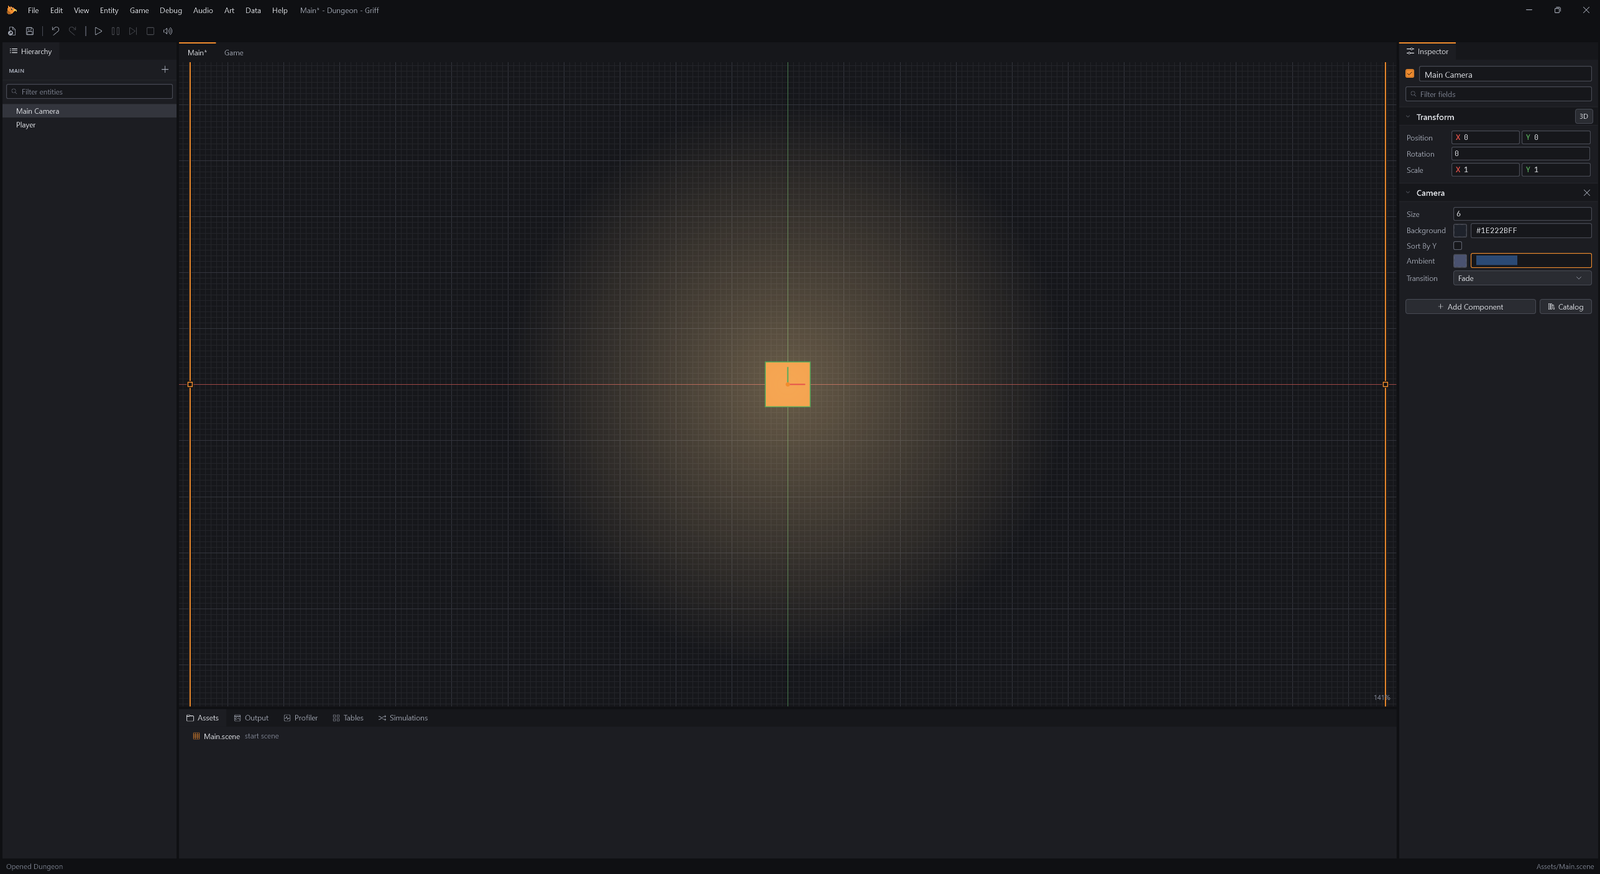Open the Debug menu
The width and height of the screenshot is (1600, 874).
pos(171,10)
